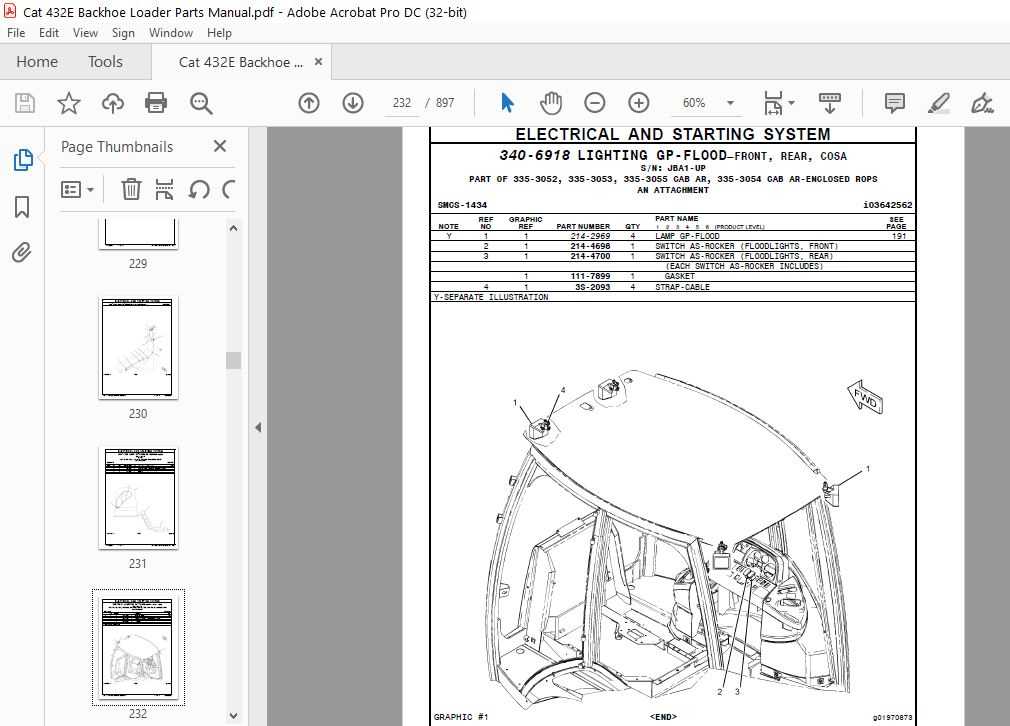
Task: Click the total page count 897
Action: (x=445, y=103)
